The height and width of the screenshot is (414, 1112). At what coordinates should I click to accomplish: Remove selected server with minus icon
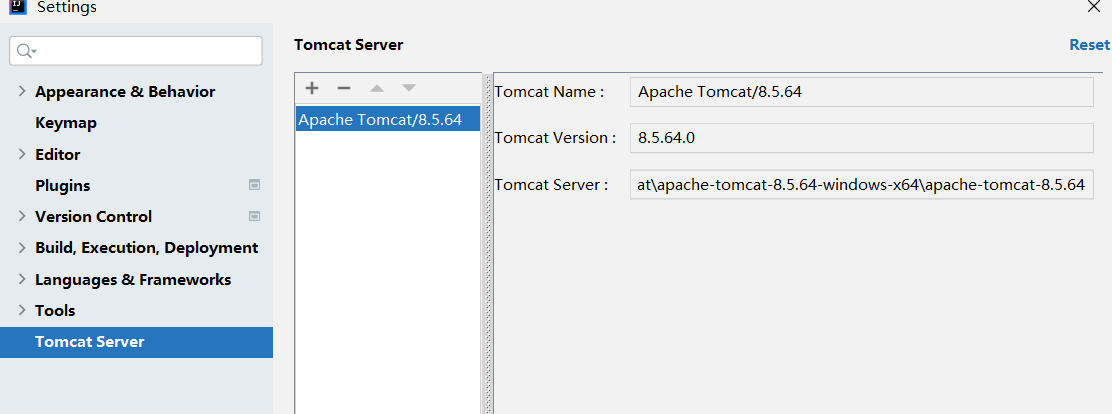click(x=344, y=88)
